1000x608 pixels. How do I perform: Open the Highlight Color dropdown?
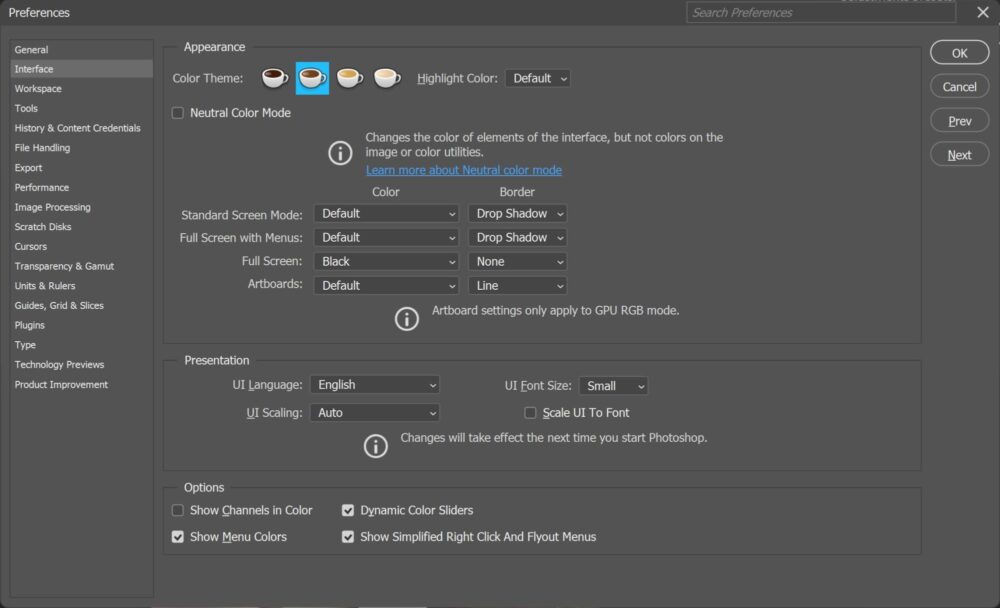coord(538,78)
